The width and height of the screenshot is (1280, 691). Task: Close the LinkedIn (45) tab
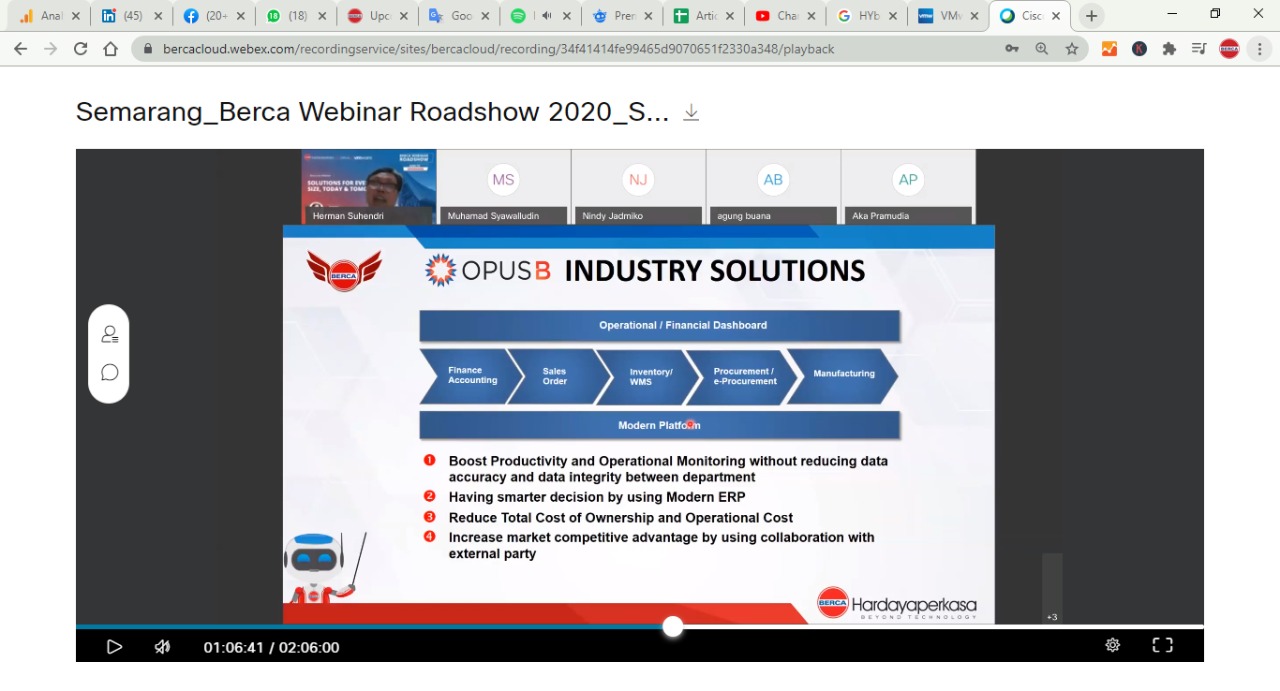[x=158, y=16]
